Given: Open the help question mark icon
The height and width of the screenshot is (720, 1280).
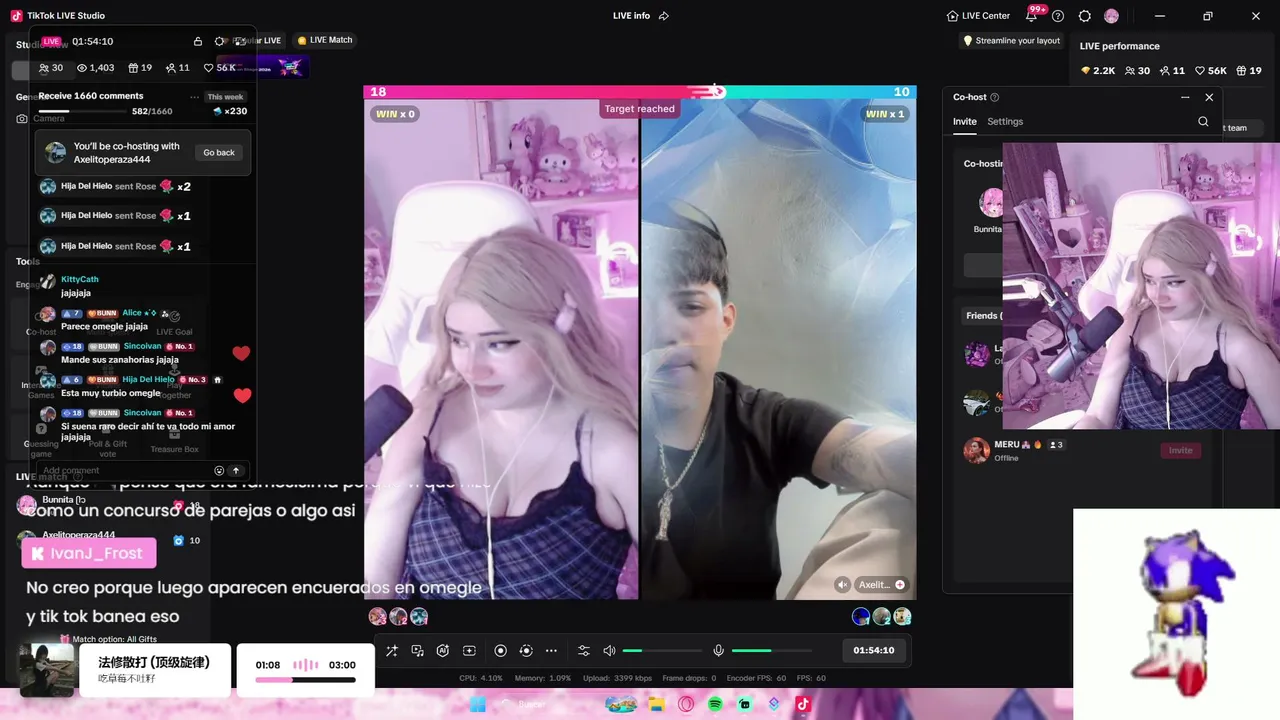Looking at the screenshot, I should click(x=1058, y=16).
